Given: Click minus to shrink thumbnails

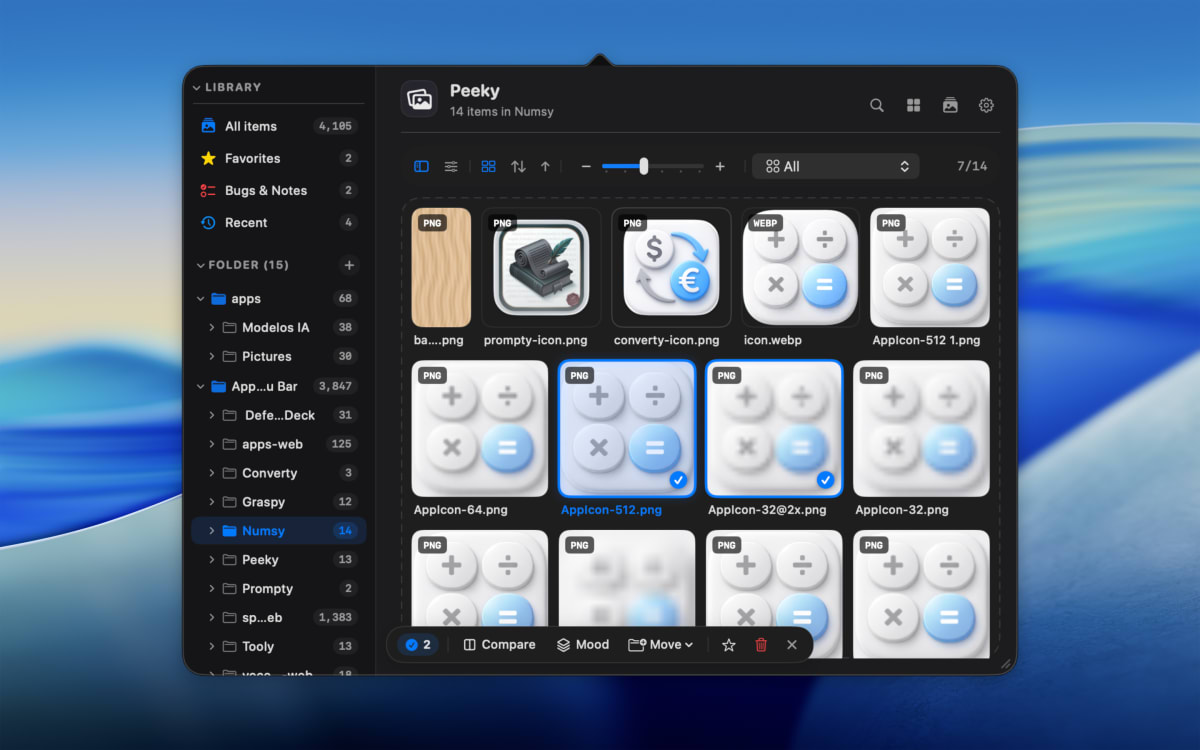Looking at the screenshot, I should tap(586, 167).
